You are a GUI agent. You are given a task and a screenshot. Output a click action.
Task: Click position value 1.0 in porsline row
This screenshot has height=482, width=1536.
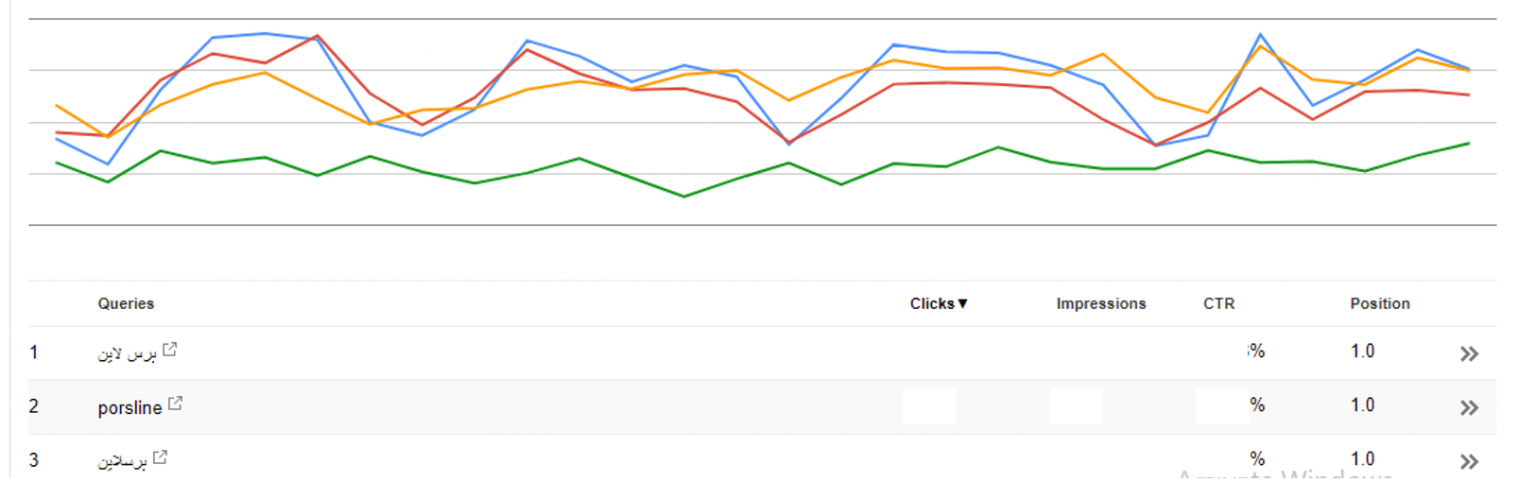coord(1362,405)
